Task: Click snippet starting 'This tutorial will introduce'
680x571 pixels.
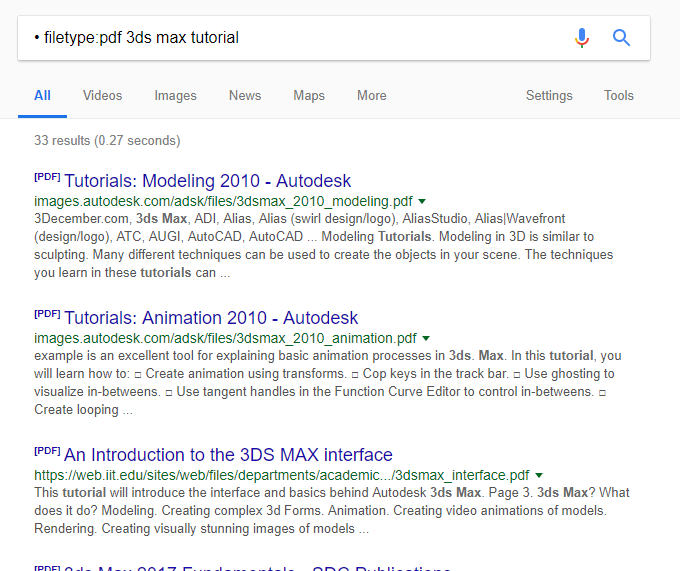Action: [332, 511]
